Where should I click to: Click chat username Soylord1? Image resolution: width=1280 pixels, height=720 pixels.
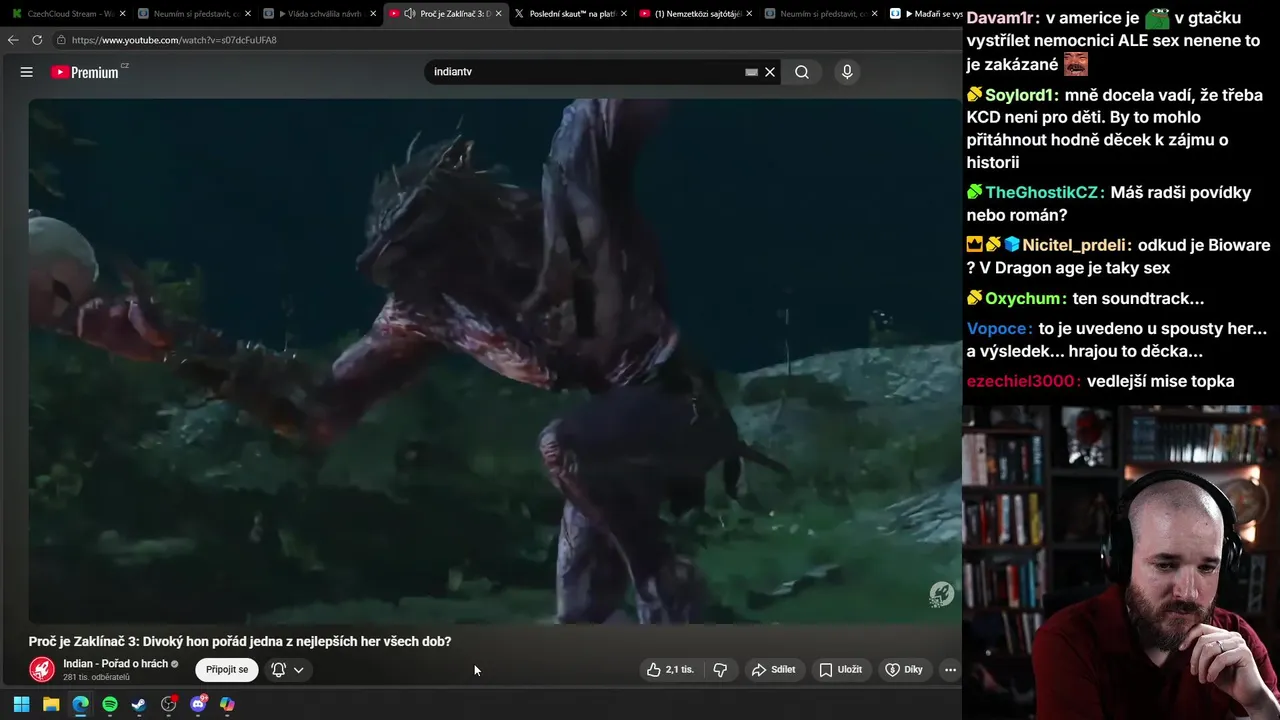click(1022, 95)
